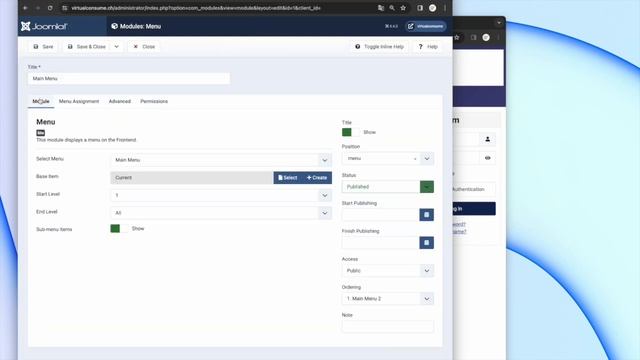The image size is (640, 360).
Task: Toggle the module Title Show switch
Action: [x=351, y=132]
